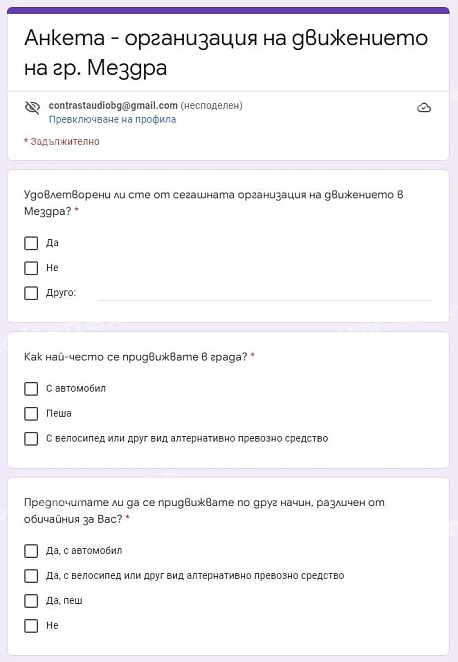Tick the Друго checkbox

pyautogui.click(x=31, y=293)
